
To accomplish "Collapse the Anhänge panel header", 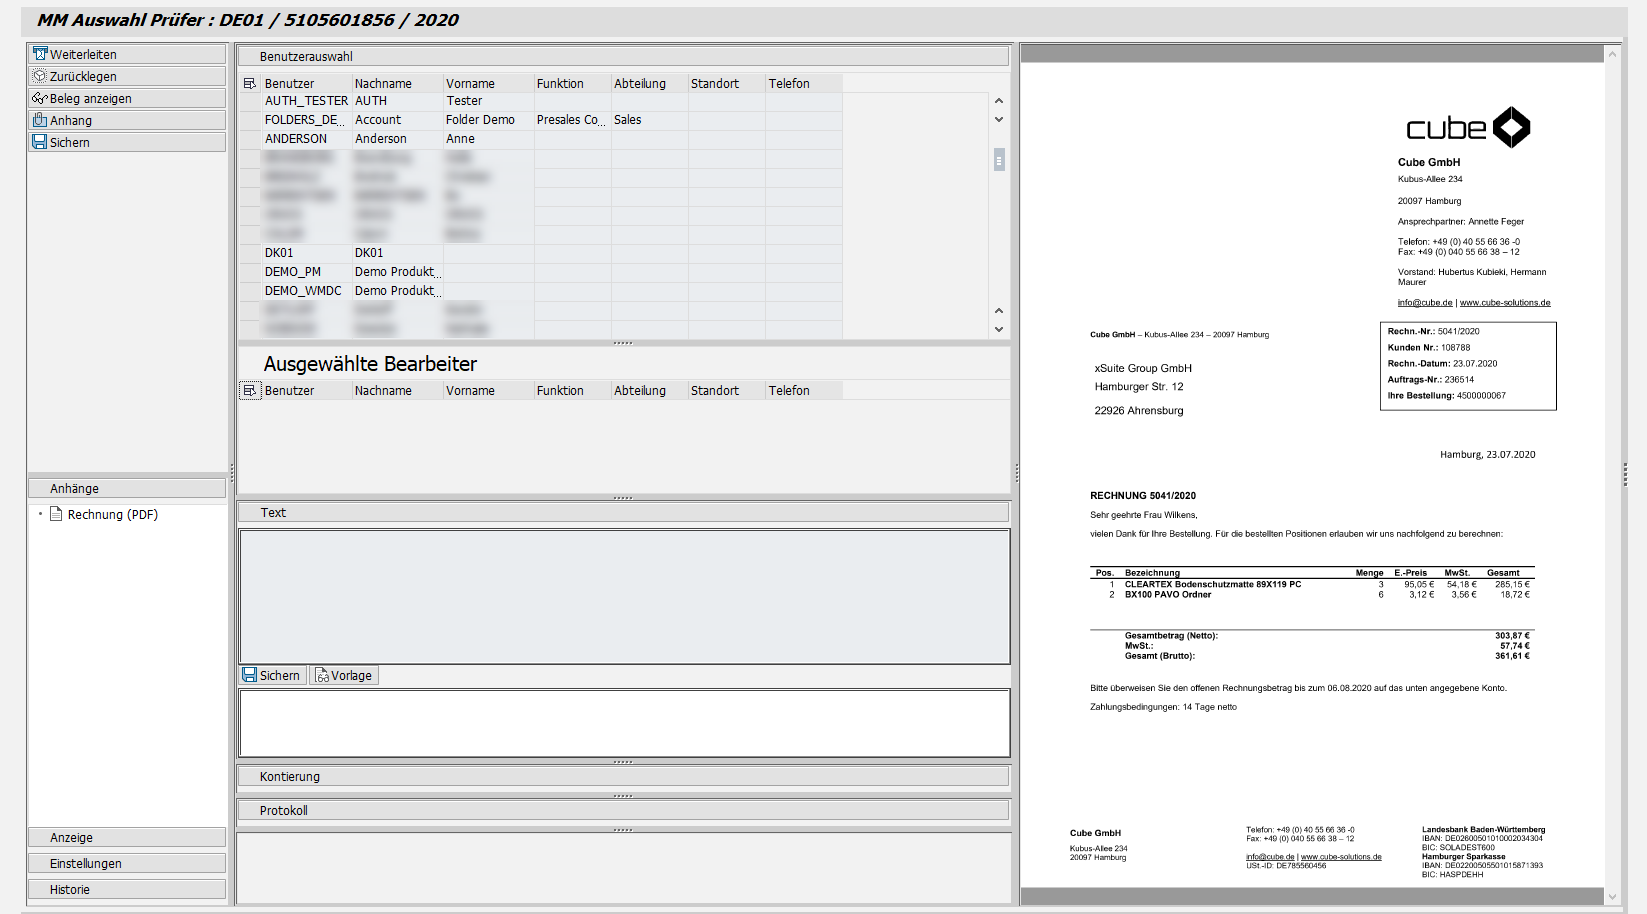I will (75, 488).
